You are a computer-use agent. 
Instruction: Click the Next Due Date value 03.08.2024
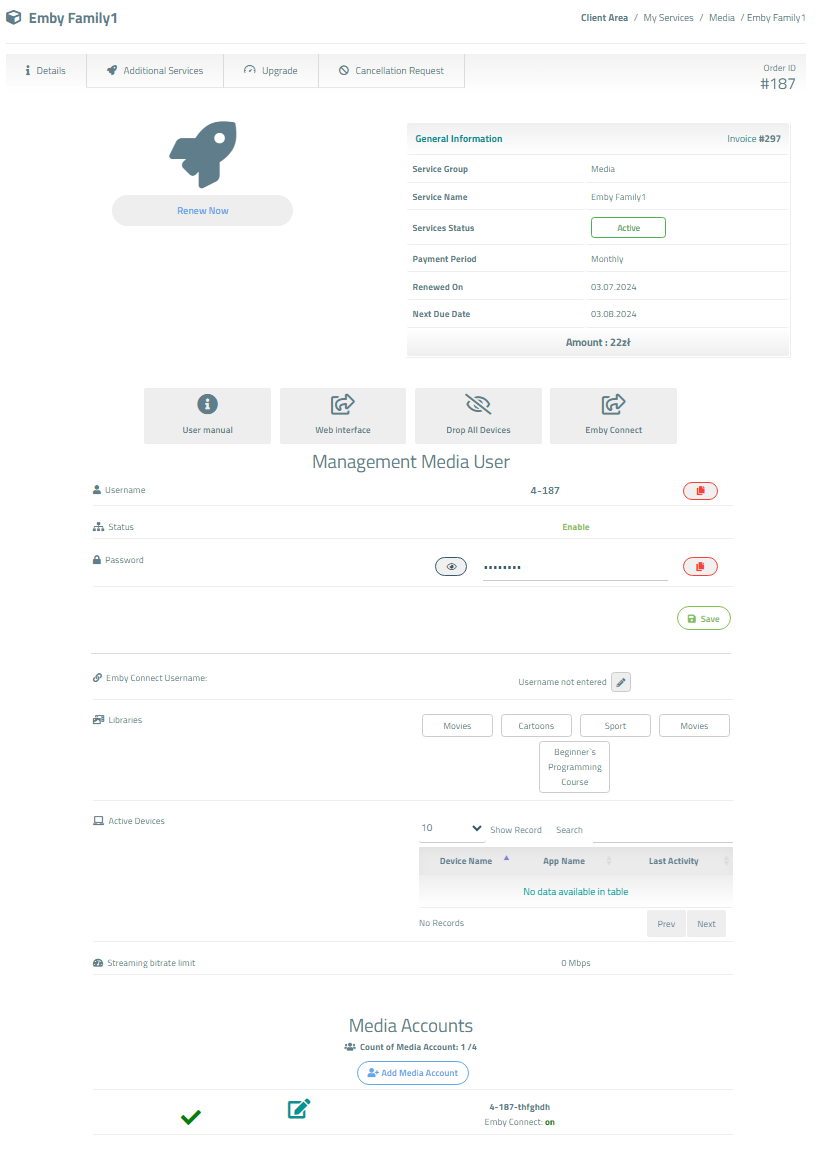613,315
